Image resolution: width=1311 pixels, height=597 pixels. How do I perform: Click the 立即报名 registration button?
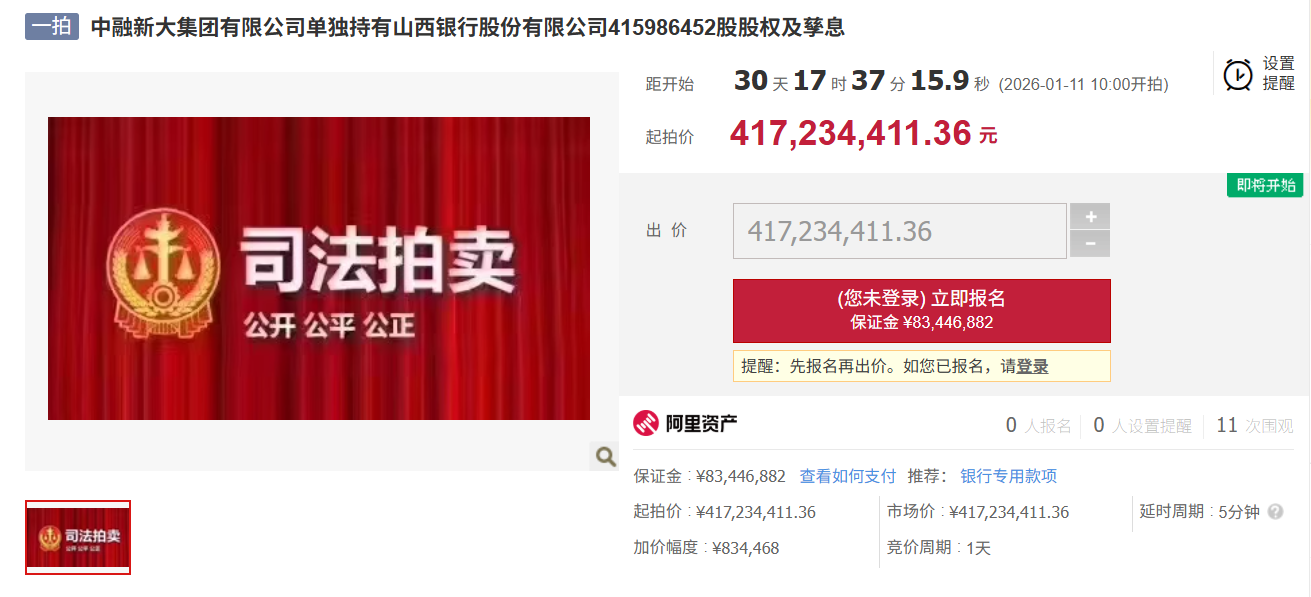(x=921, y=310)
